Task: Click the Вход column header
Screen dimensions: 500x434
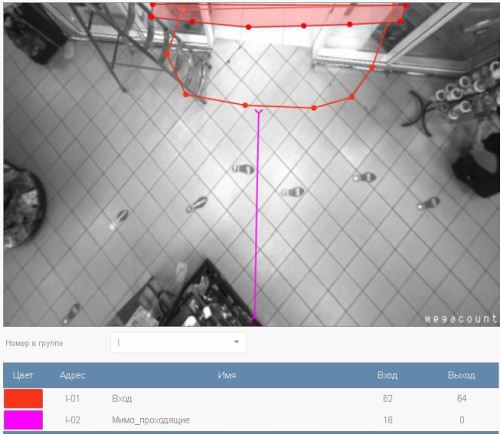Action: (387, 375)
